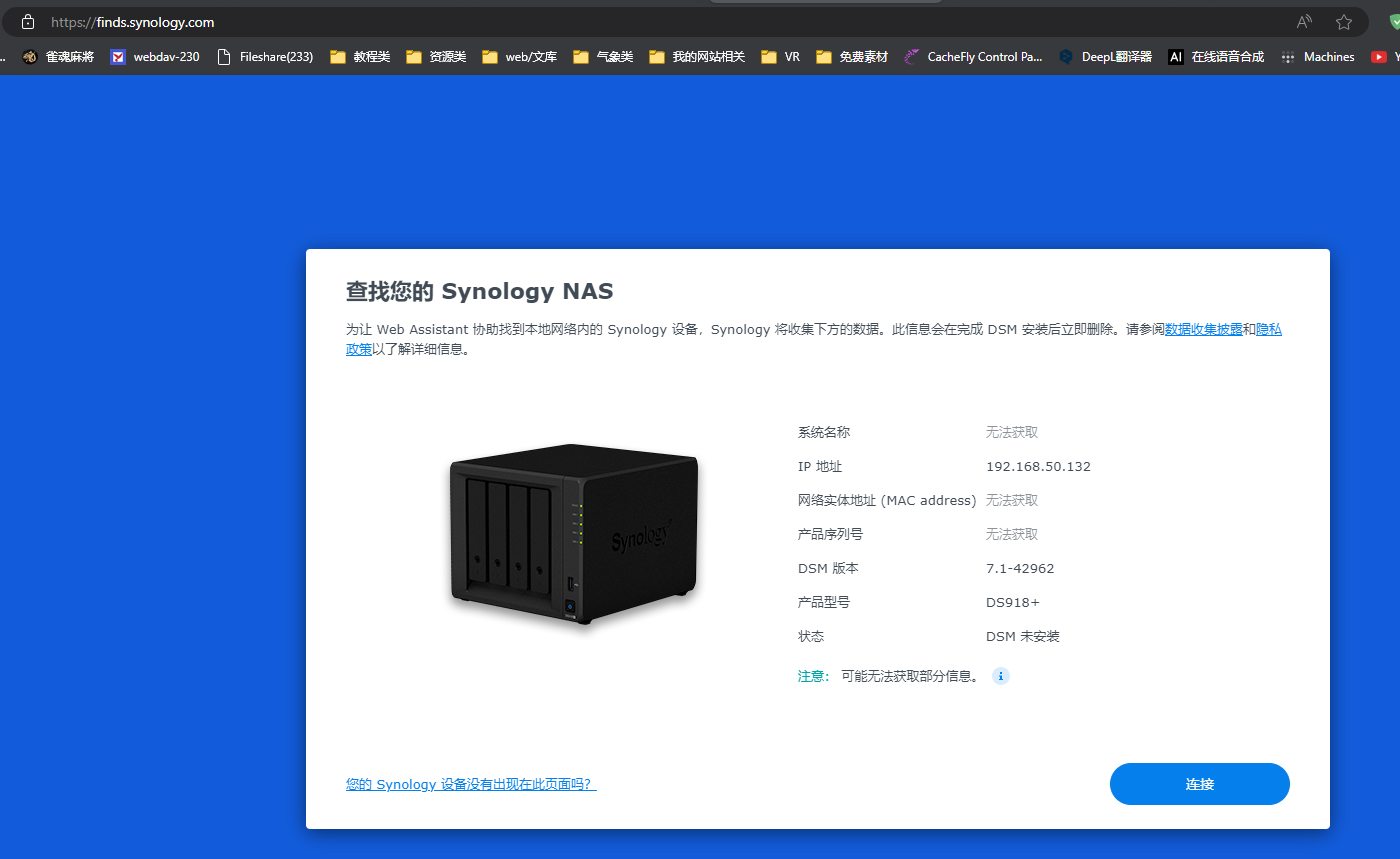Open the CacheFly Control Panel bookmark
1400x859 pixels.
(973, 57)
